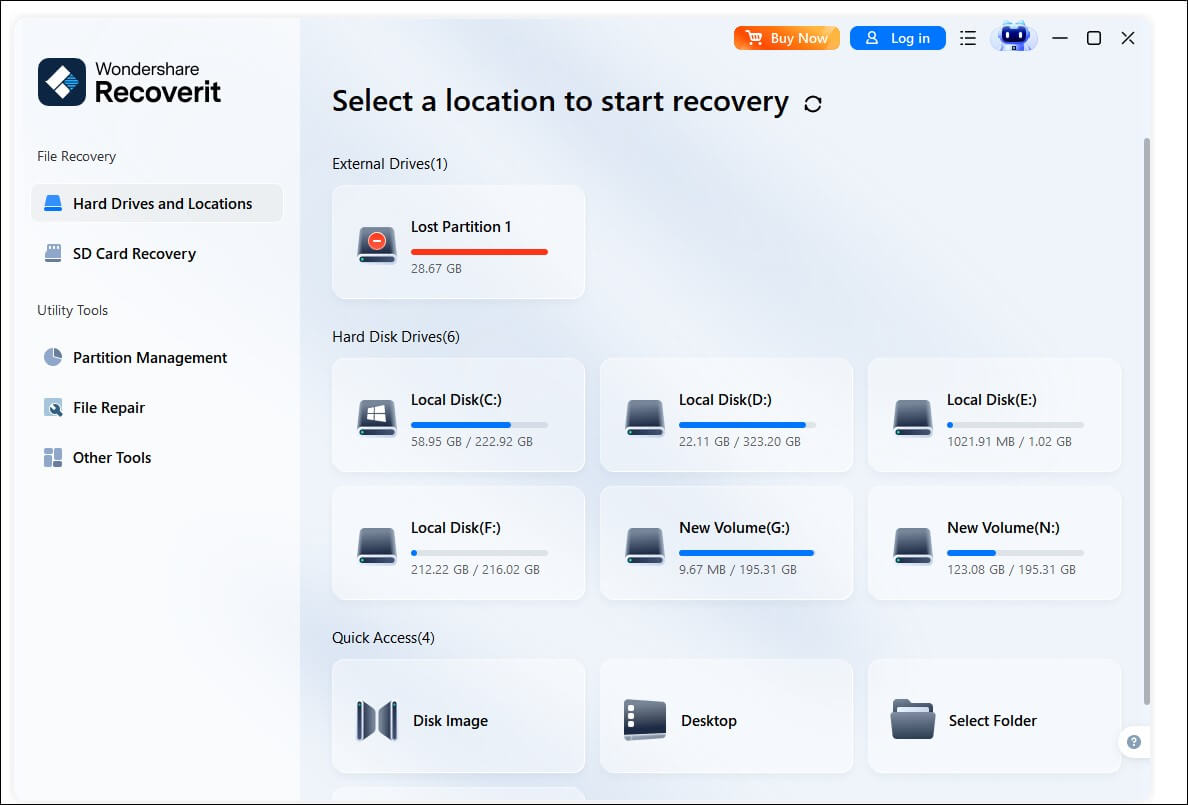Refresh the location list
Image resolution: width=1188 pixels, height=805 pixels.
click(x=813, y=103)
